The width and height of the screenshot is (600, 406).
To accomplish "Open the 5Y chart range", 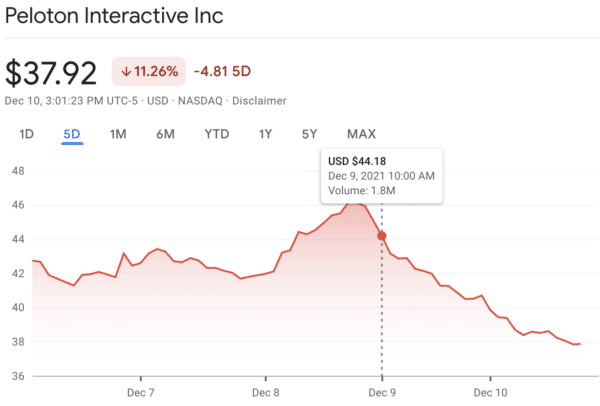I will 310,134.
